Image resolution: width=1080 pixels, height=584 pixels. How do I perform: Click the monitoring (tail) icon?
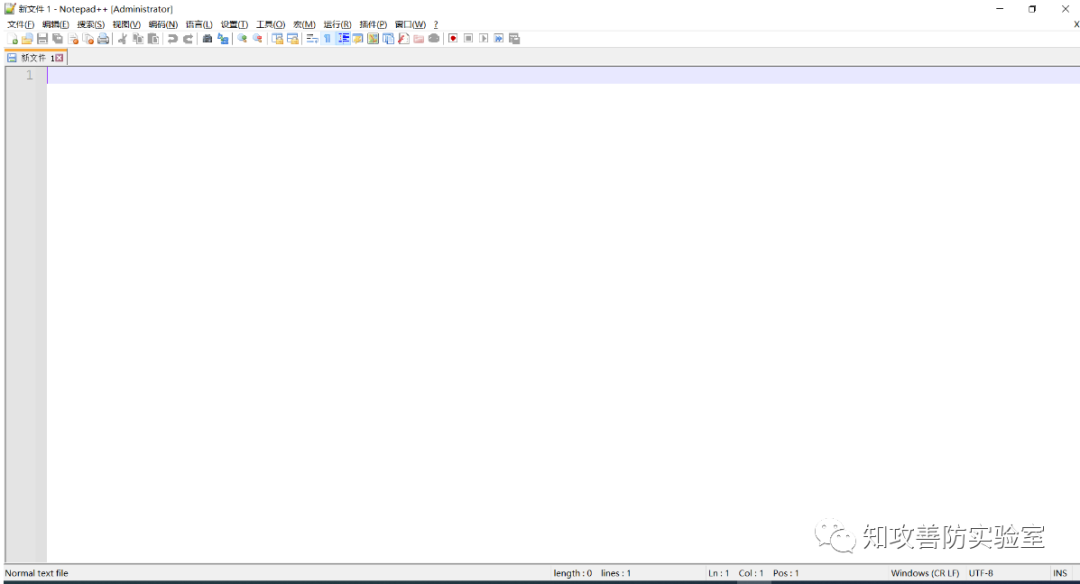[434, 39]
